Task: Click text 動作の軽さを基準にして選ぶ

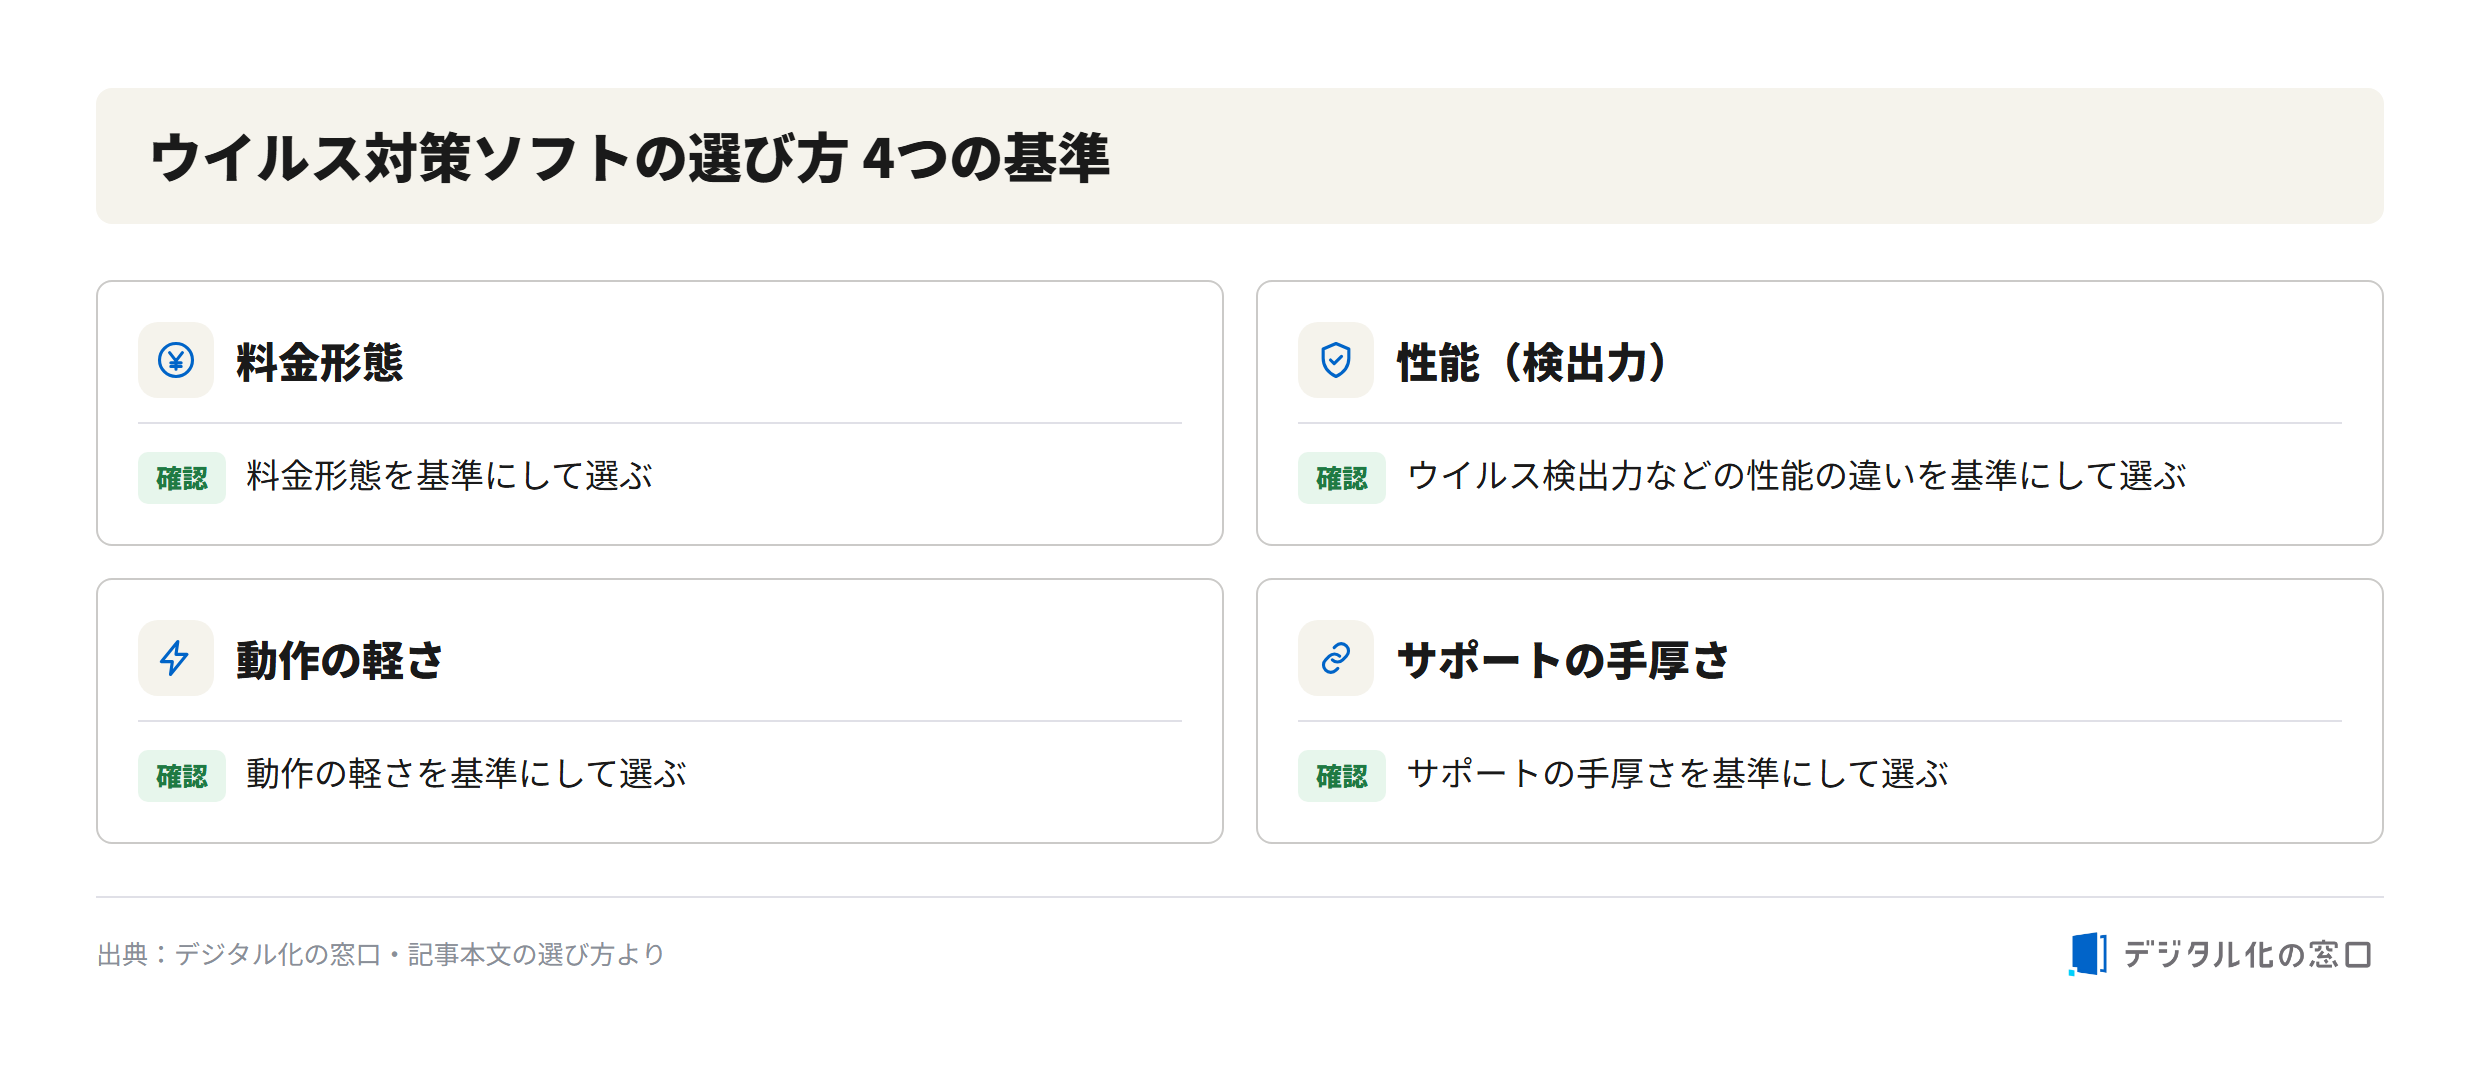Action: [466, 774]
